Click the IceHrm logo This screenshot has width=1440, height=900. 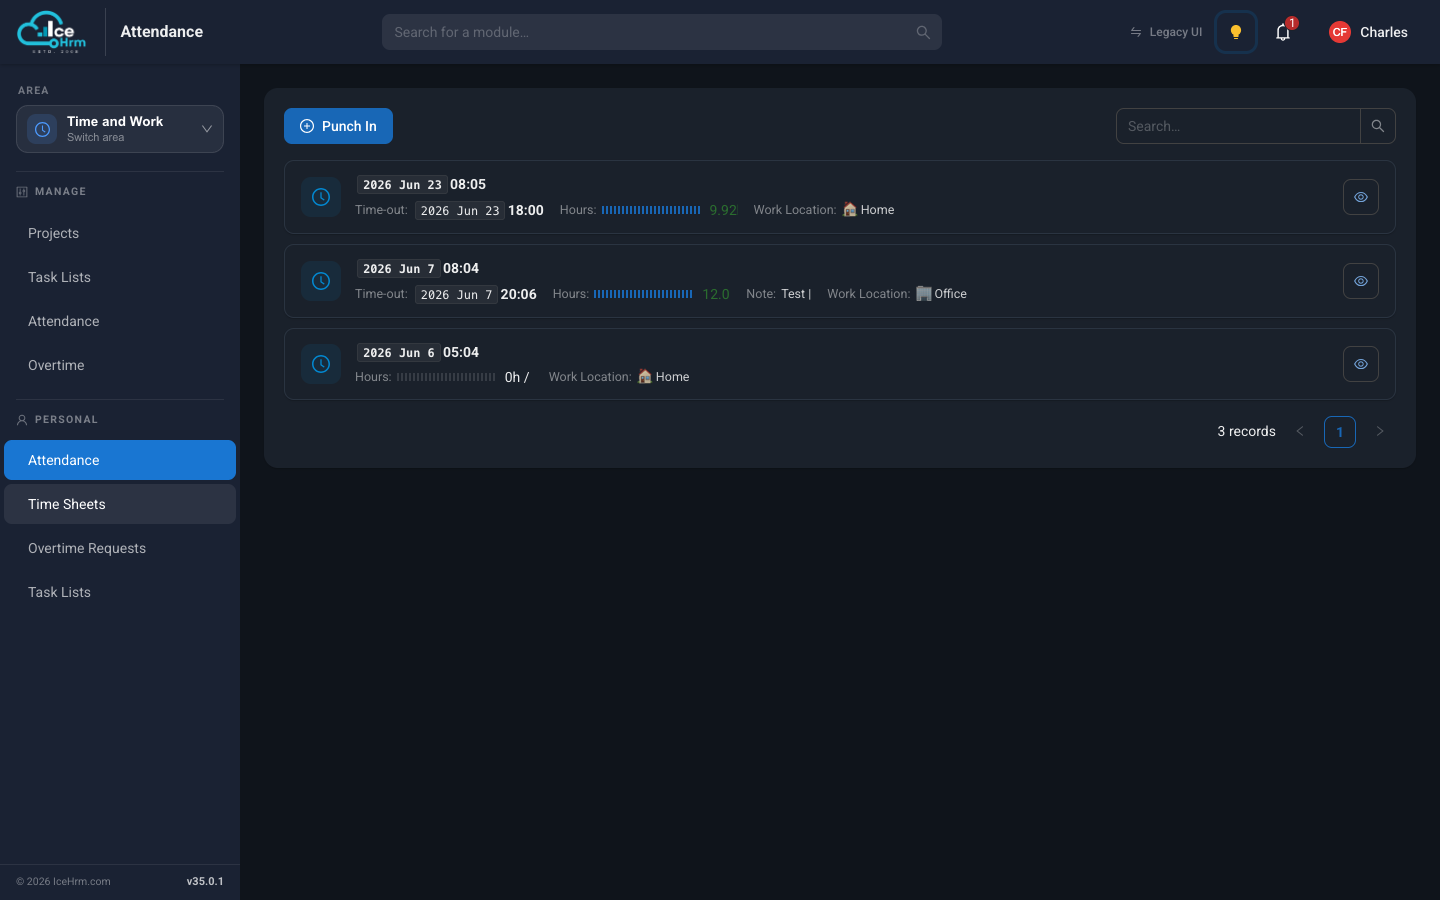[52, 32]
